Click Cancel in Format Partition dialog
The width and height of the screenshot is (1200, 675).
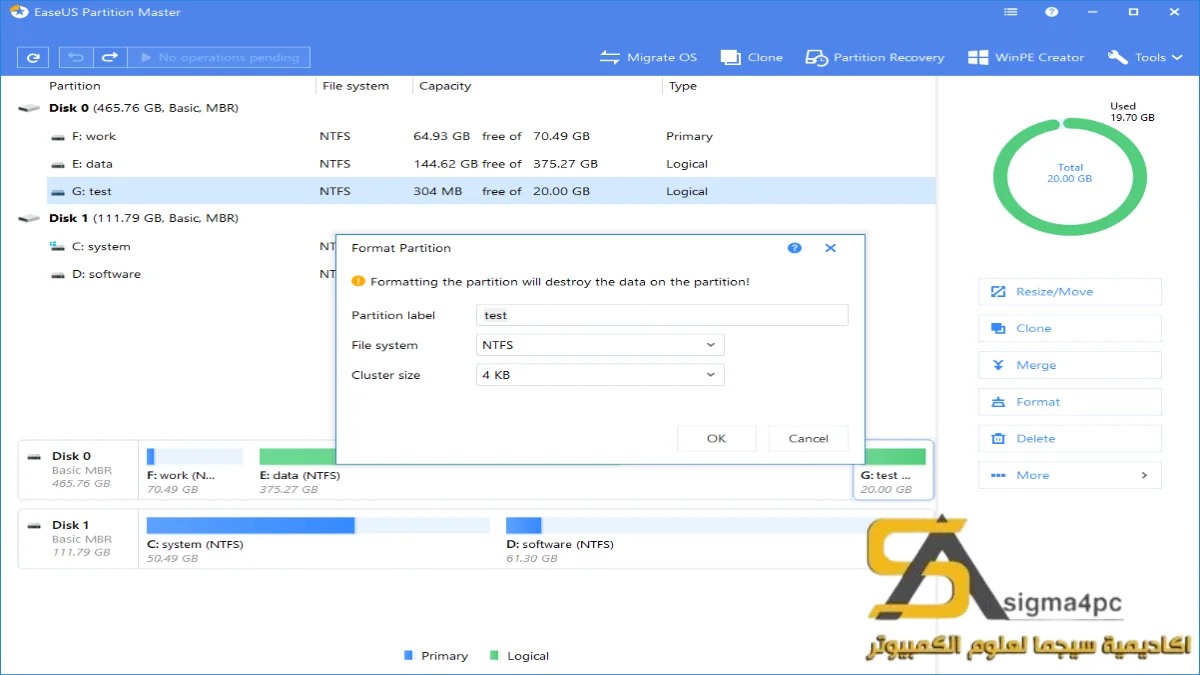(808, 438)
